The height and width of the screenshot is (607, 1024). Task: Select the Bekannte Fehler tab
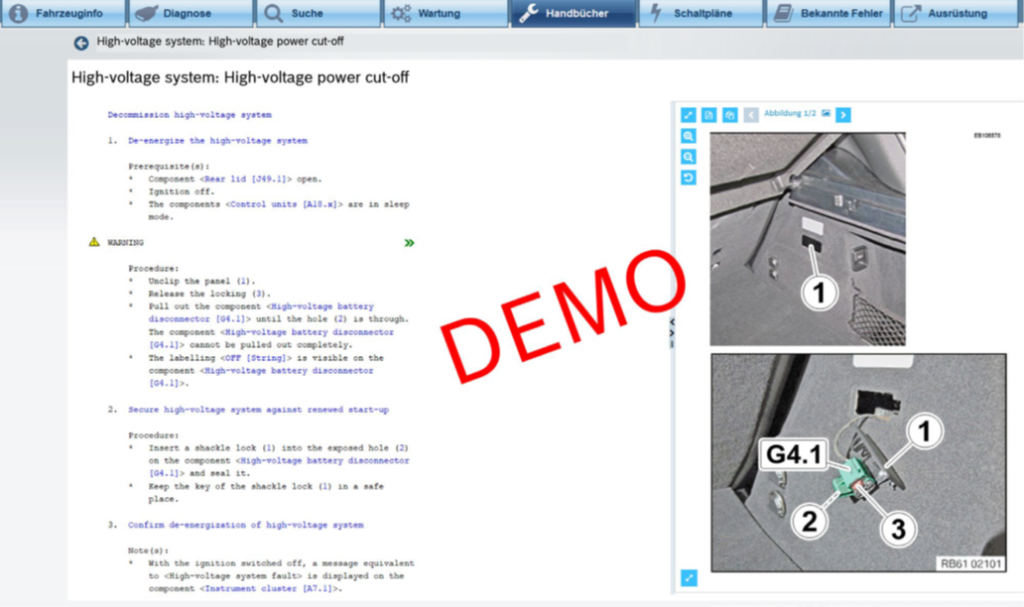(828, 14)
